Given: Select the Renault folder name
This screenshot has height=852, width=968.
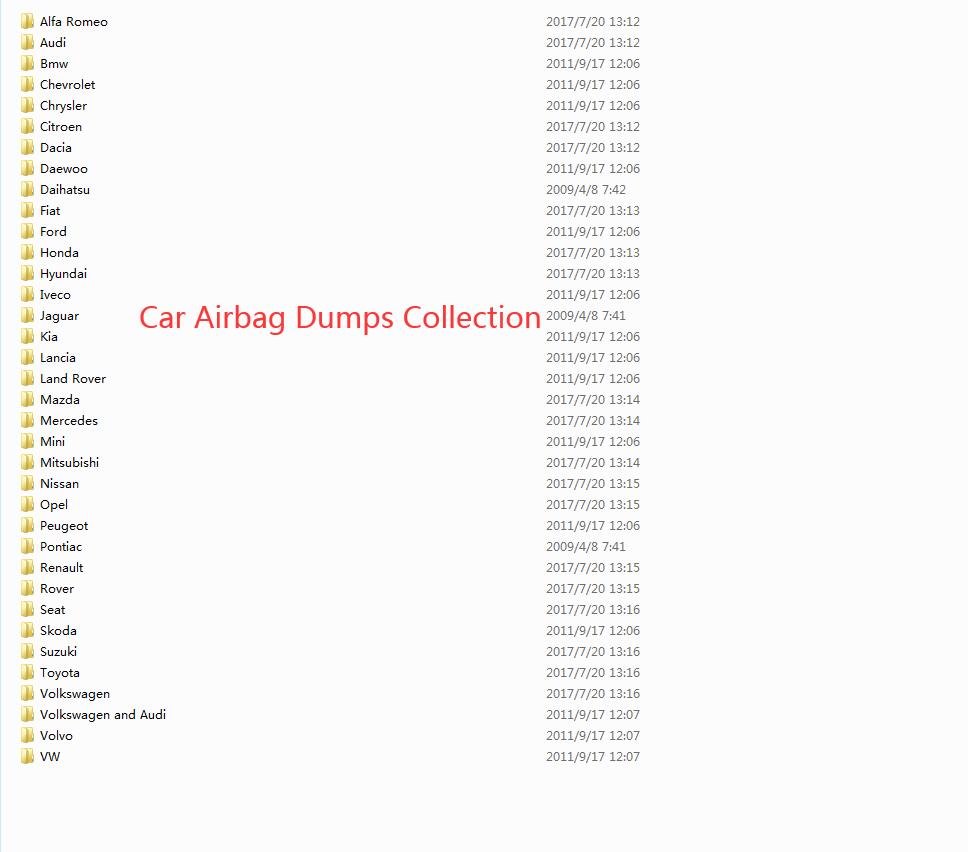Looking at the screenshot, I should coord(62,567).
